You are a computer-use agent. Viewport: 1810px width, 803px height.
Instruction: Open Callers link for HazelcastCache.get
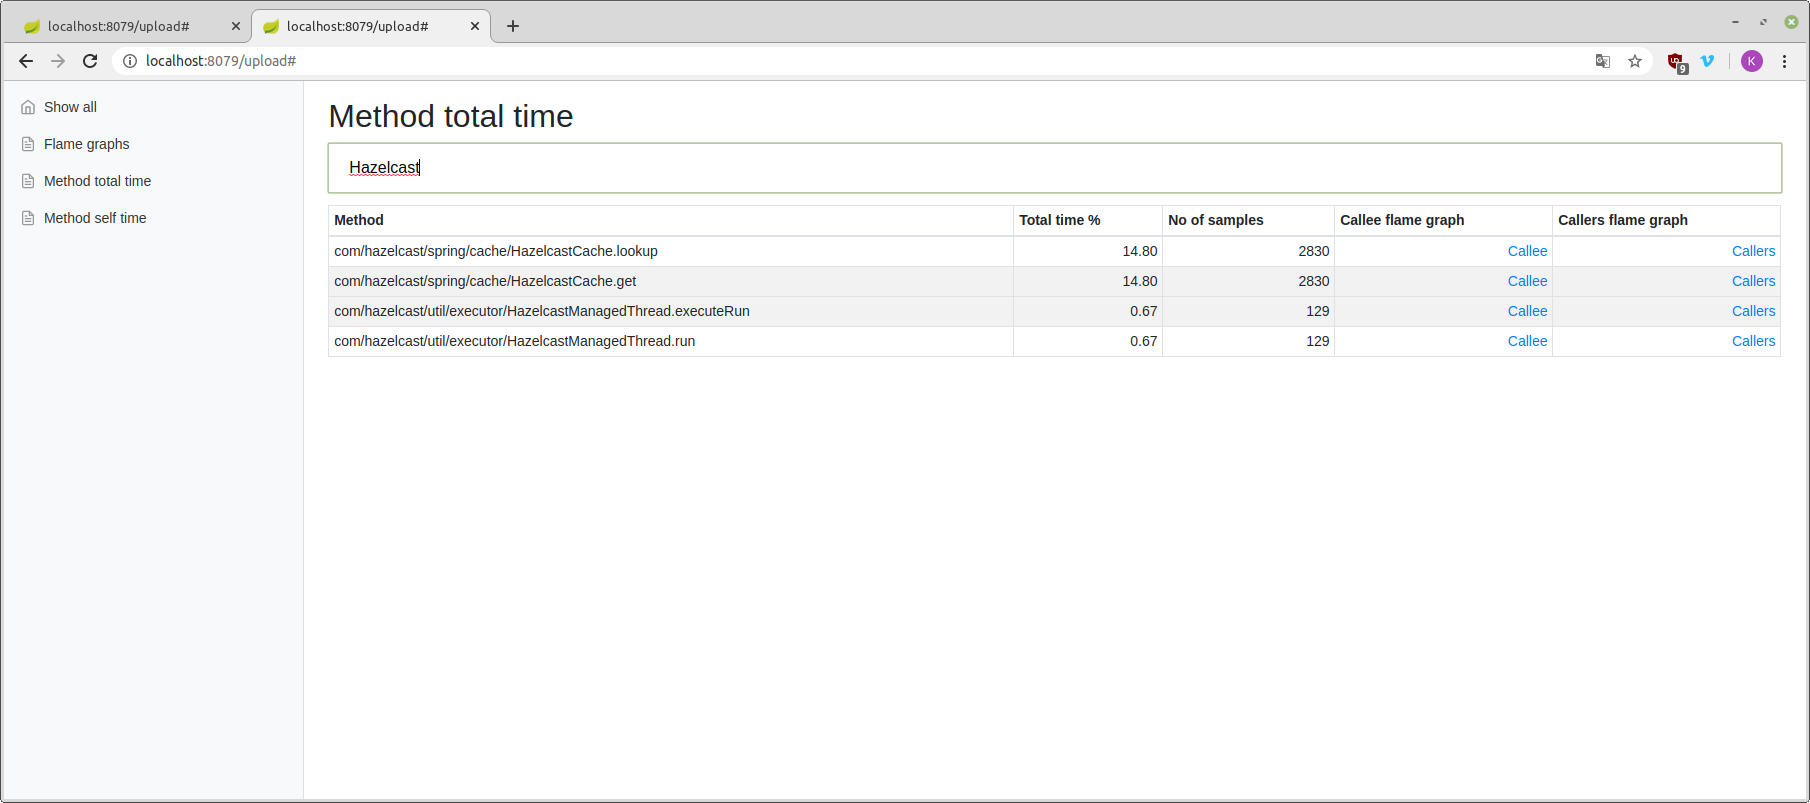(x=1753, y=281)
